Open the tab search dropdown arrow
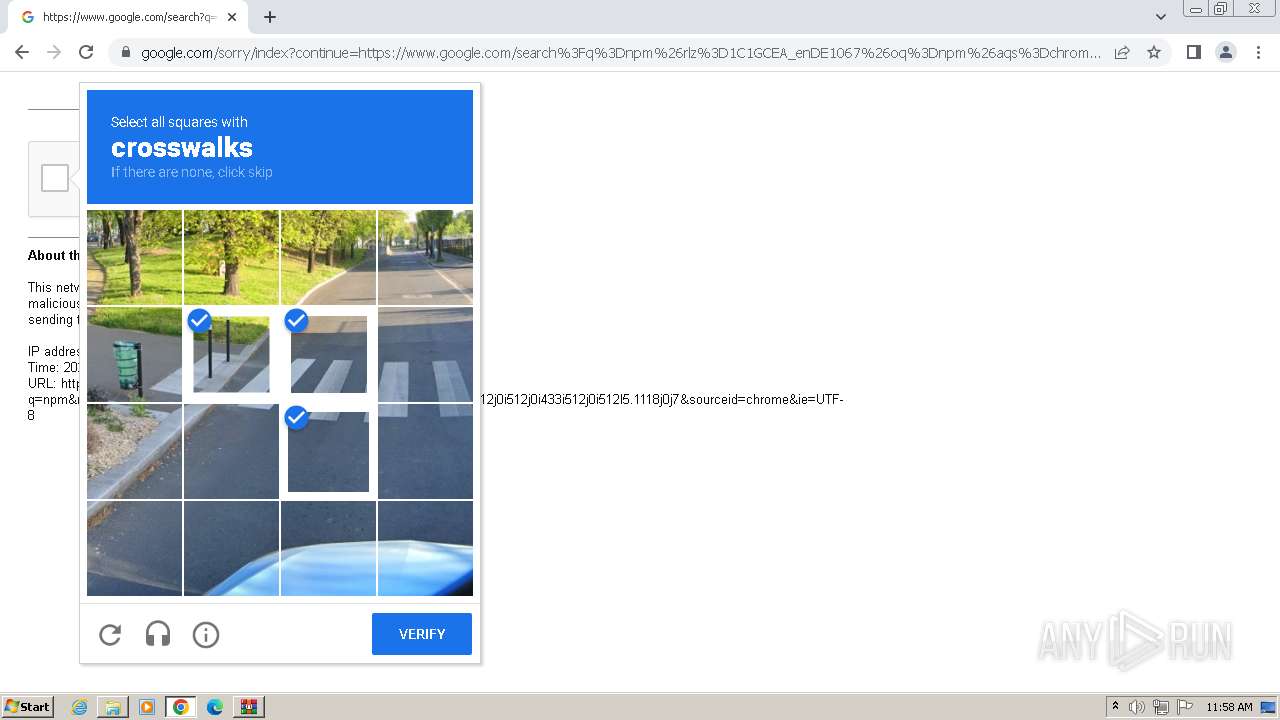1280x720 pixels. click(1160, 17)
